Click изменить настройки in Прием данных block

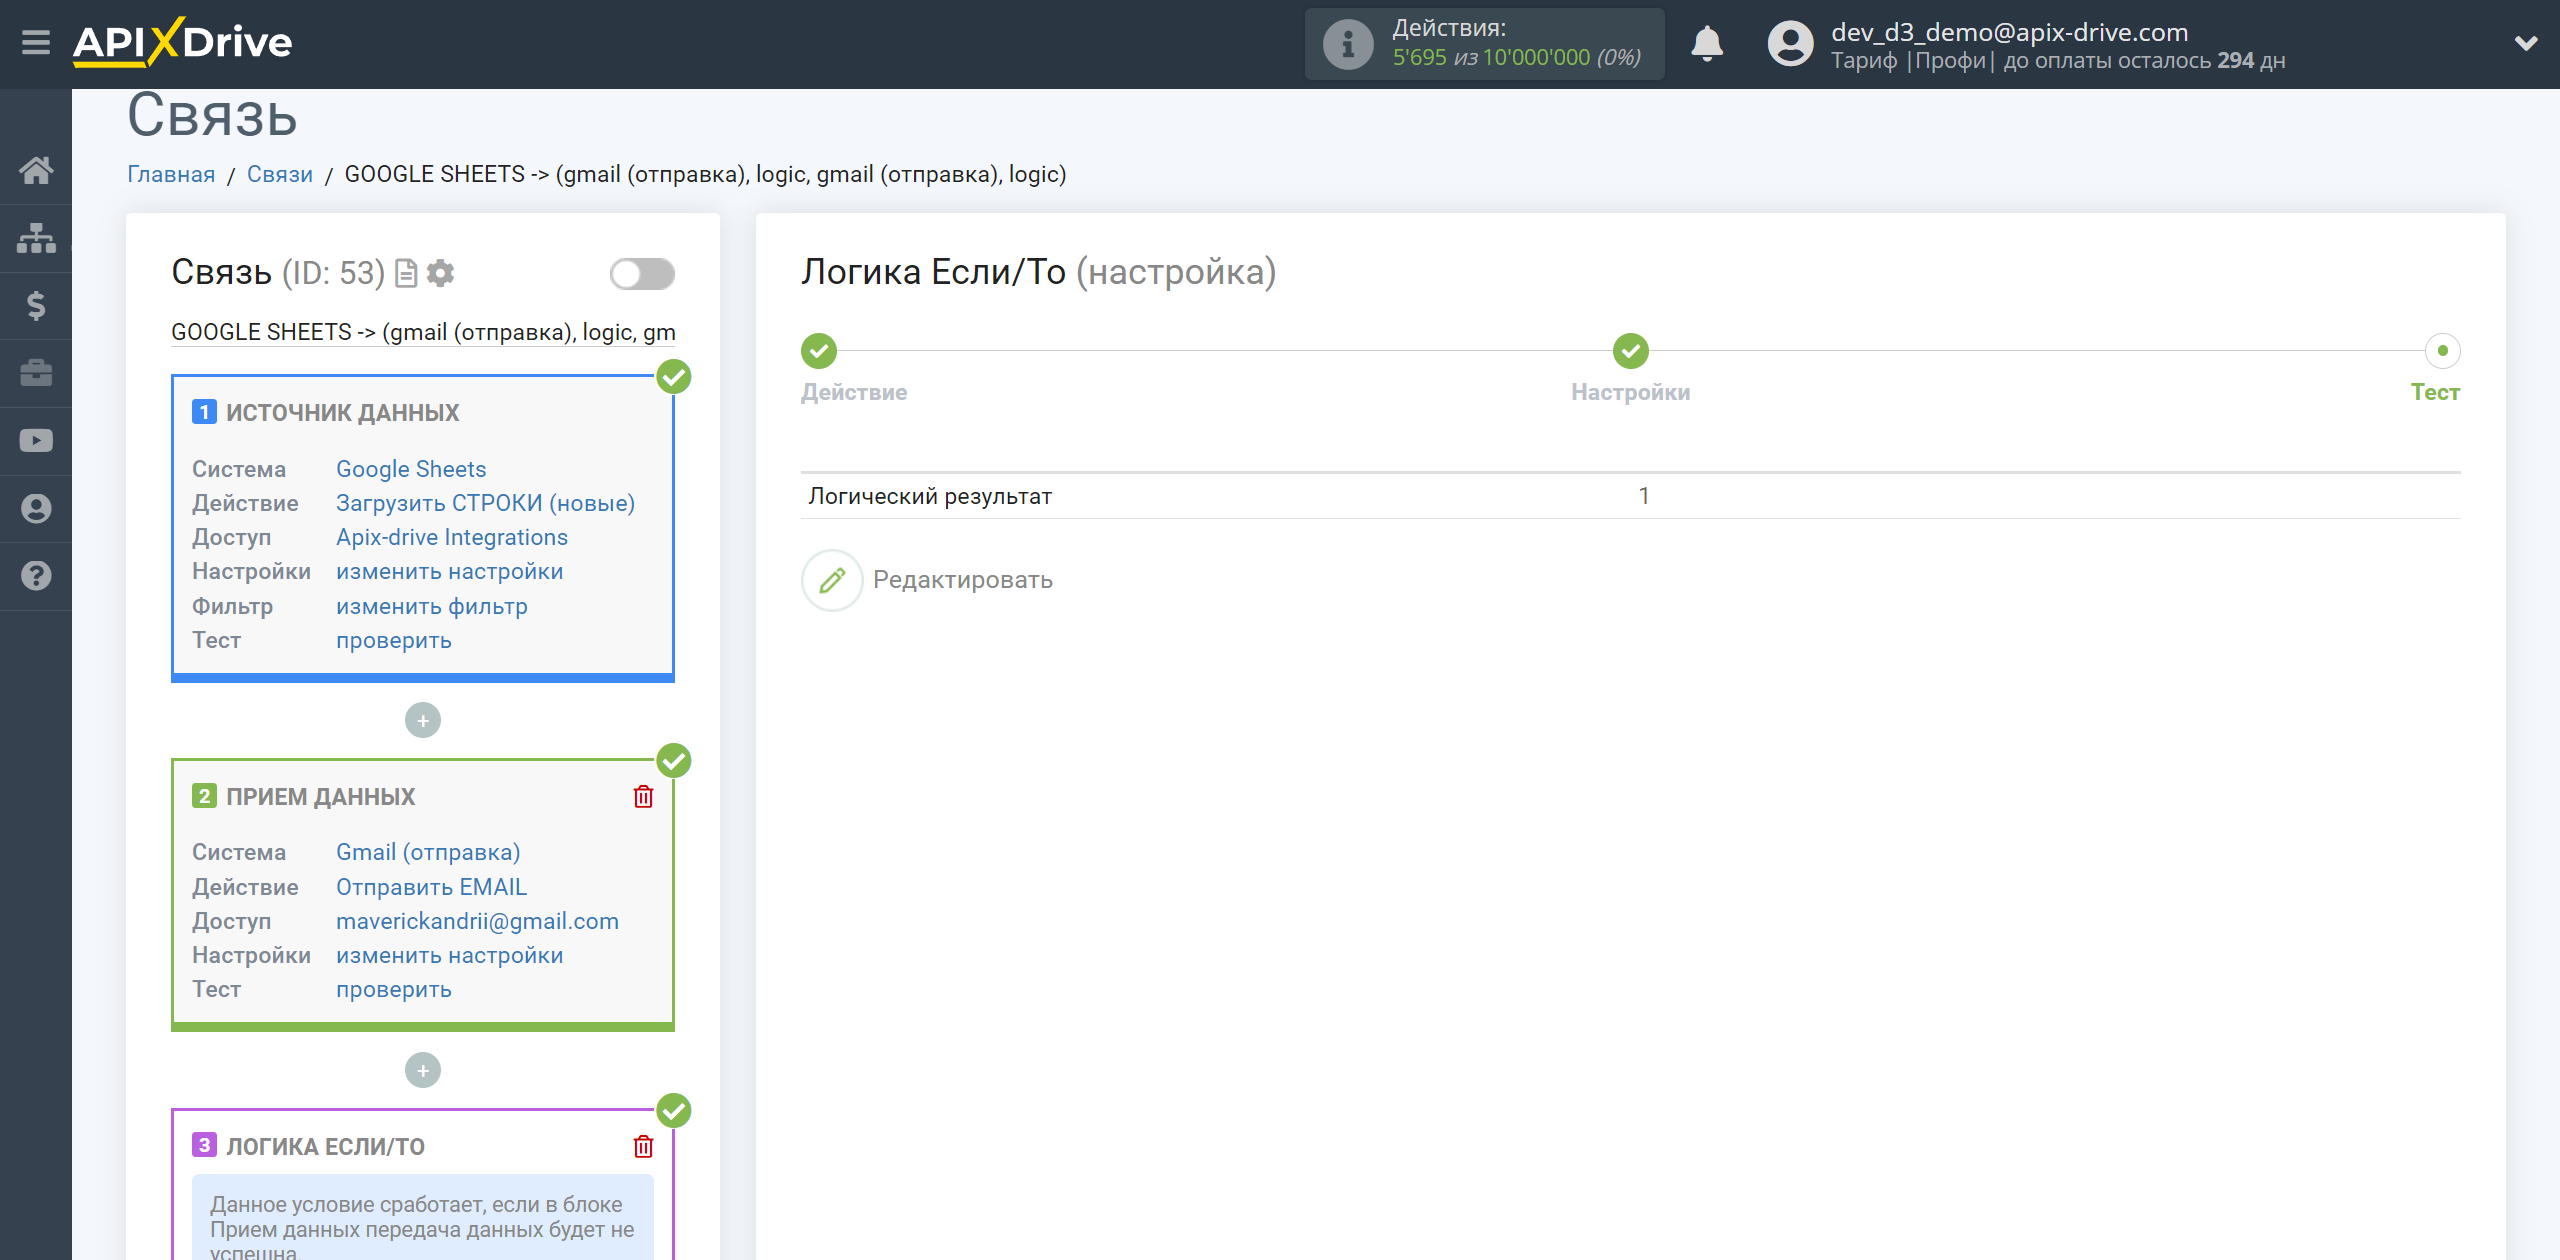(x=450, y=955)
